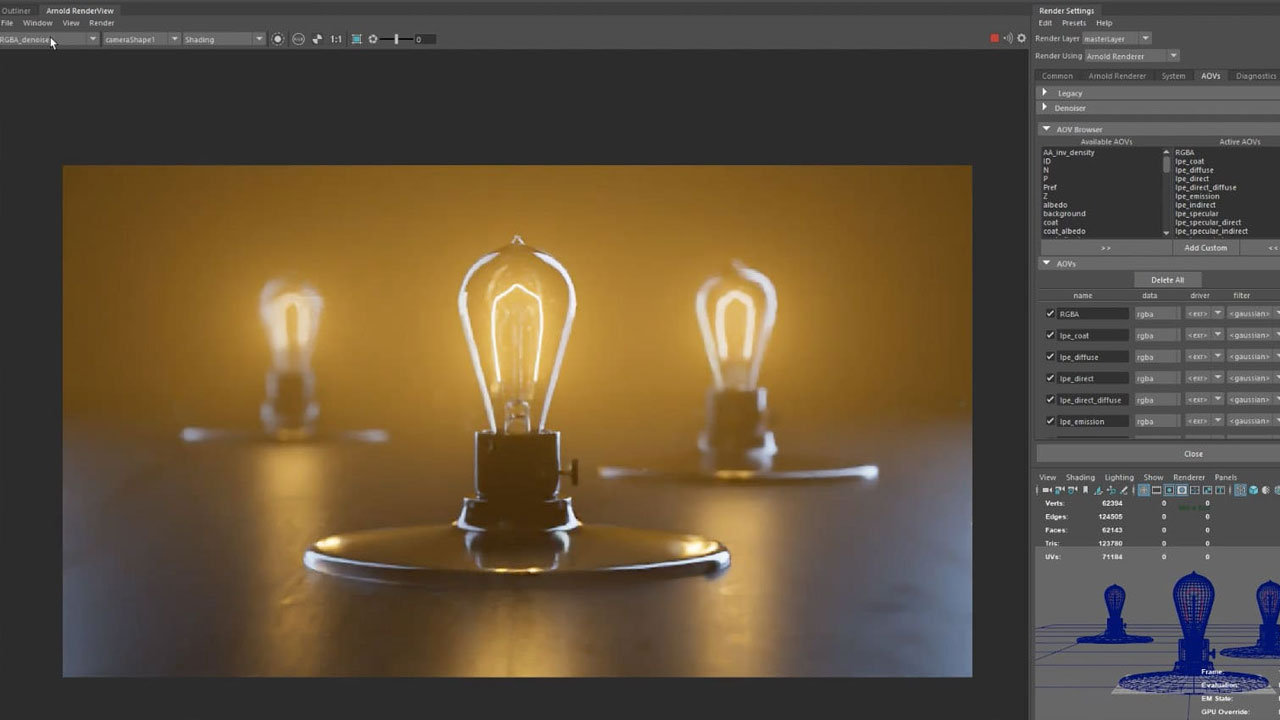Toggle the lpe_emission AOV checkbox
This screenshot has height=720, width=1280.
[x=1050, y=421]
